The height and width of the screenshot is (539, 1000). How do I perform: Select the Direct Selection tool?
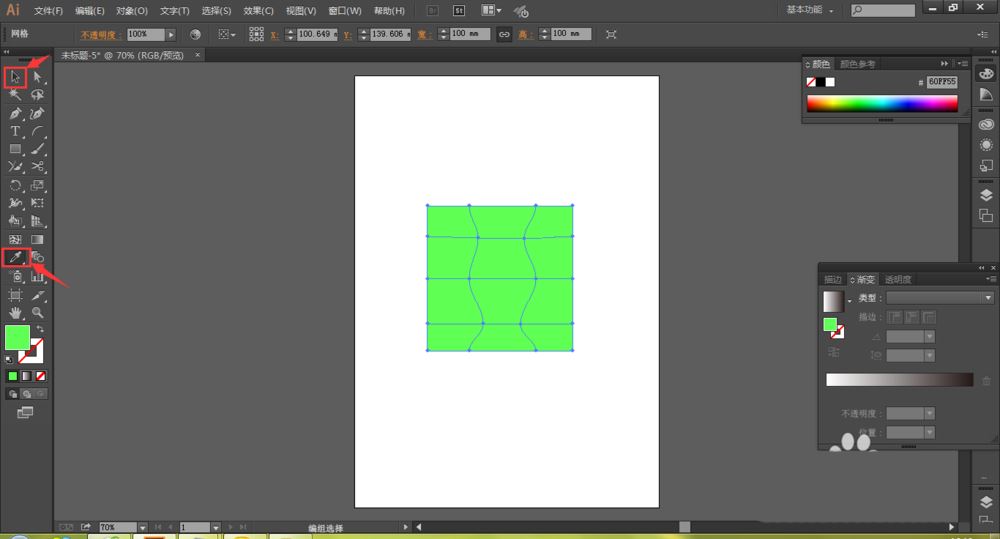click(37, 77)
